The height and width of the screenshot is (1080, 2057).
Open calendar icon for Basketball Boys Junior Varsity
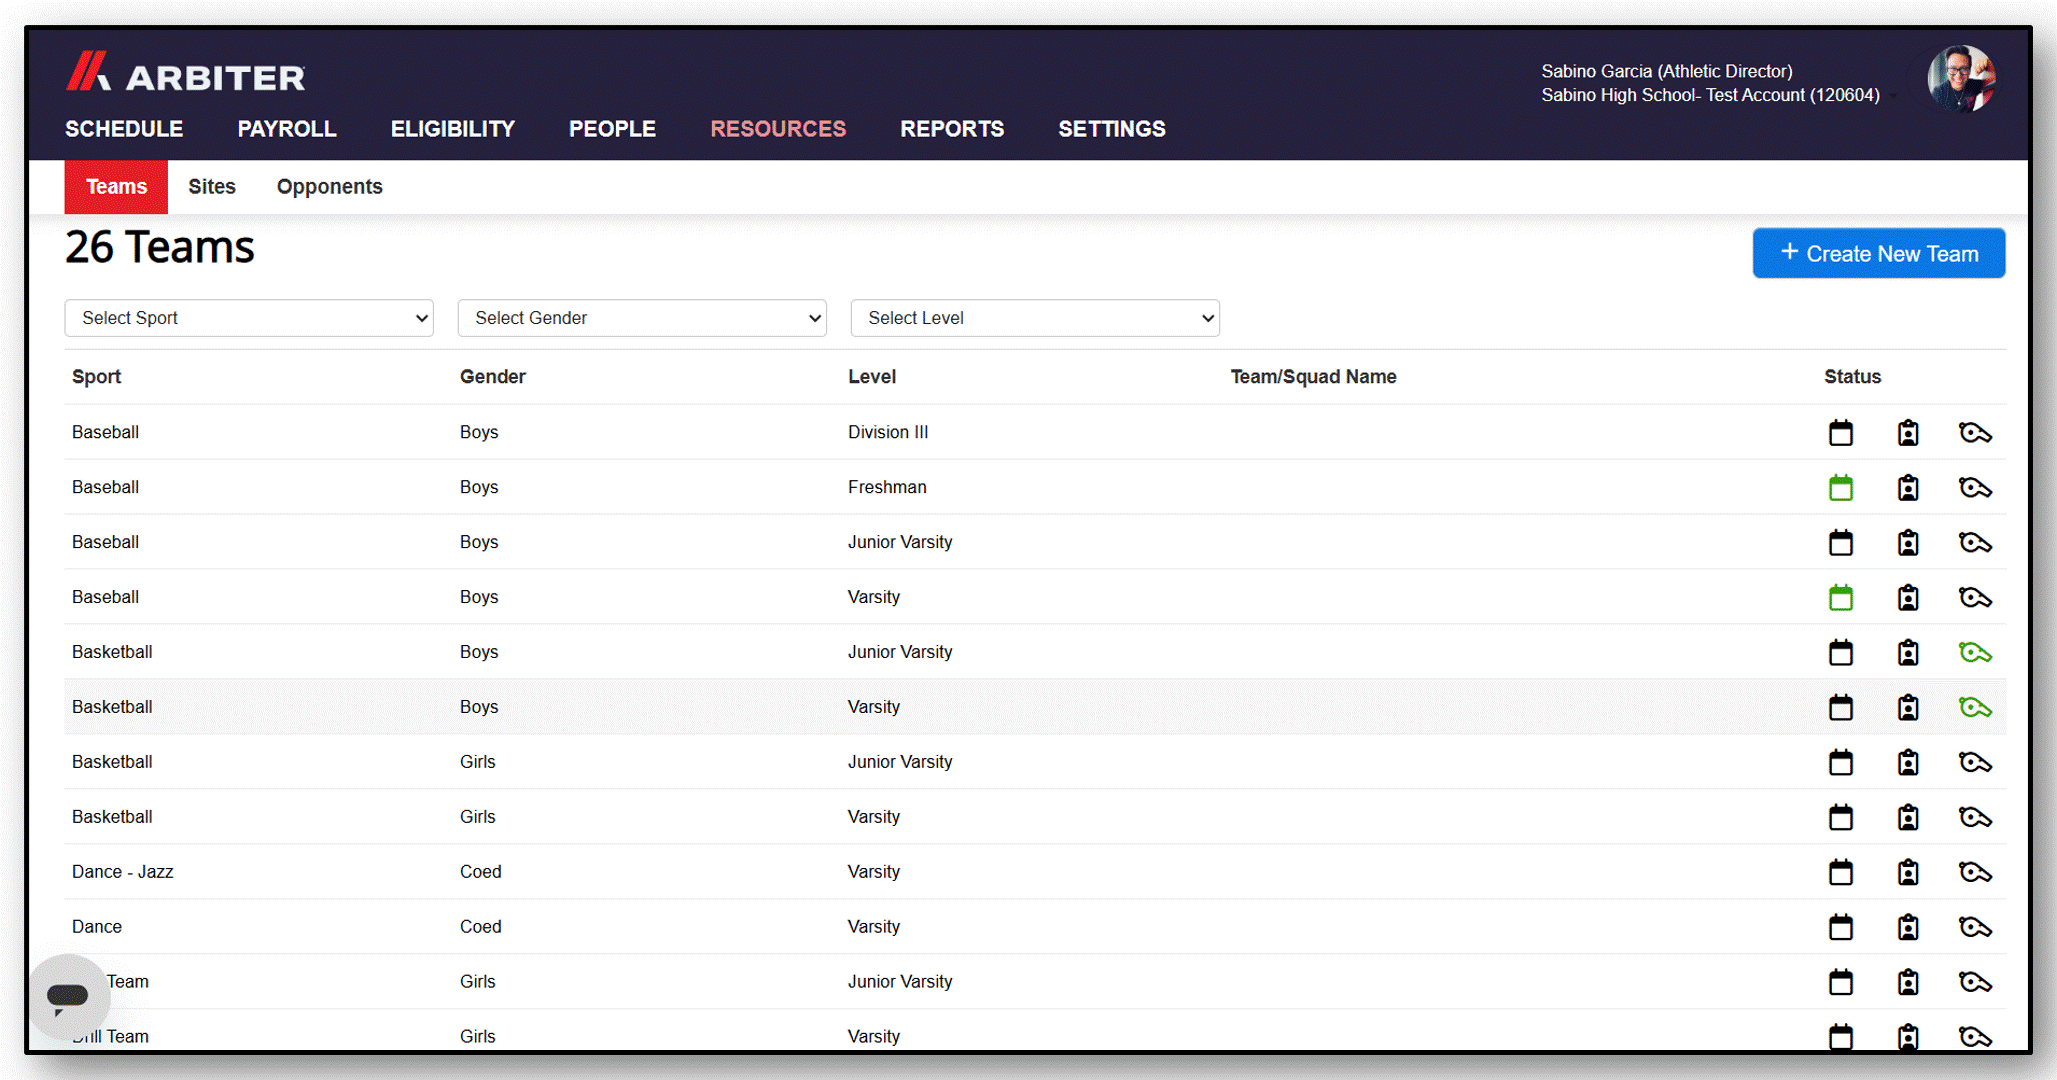tap(1840, 652)
